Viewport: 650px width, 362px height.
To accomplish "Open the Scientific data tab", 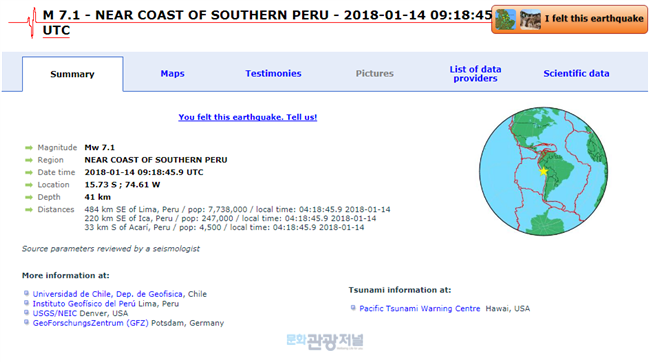I will 576,73.
